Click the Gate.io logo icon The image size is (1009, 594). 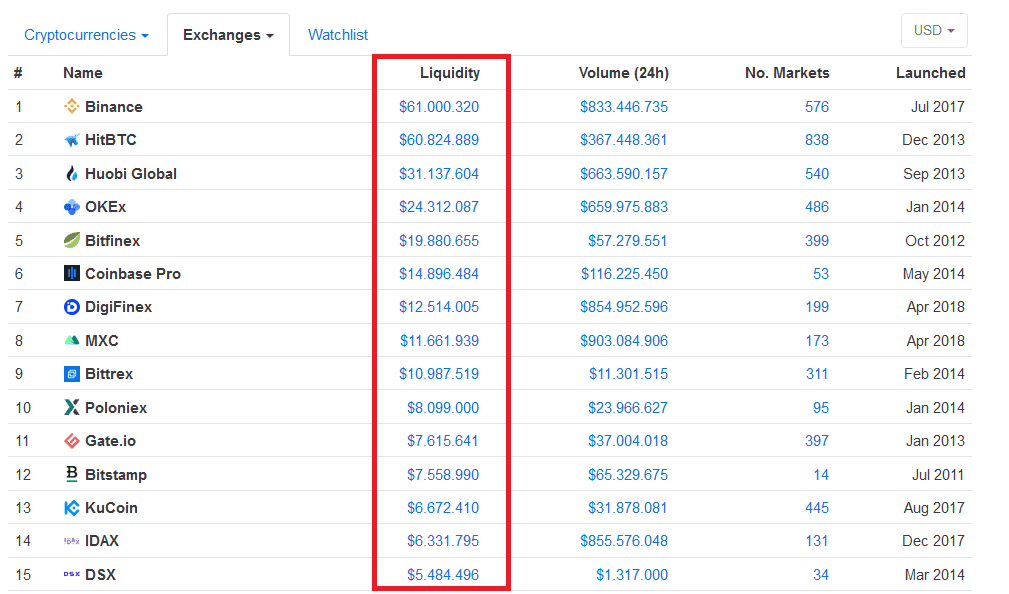point(71,441)
